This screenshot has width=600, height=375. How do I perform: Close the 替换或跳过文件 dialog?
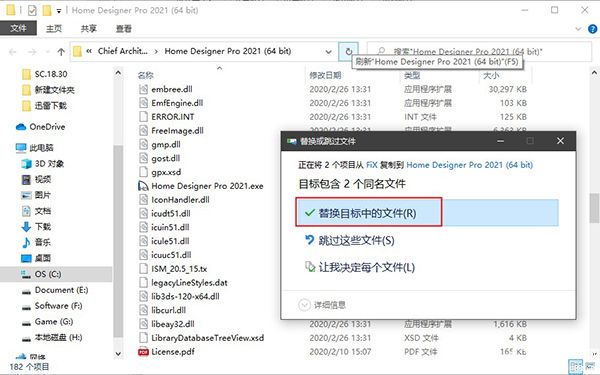[560, 141]
